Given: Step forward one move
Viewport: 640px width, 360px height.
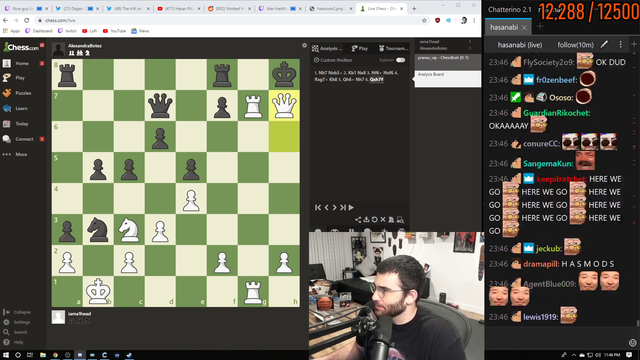Looking at the screenshot, I should click(x=334, y=207).
